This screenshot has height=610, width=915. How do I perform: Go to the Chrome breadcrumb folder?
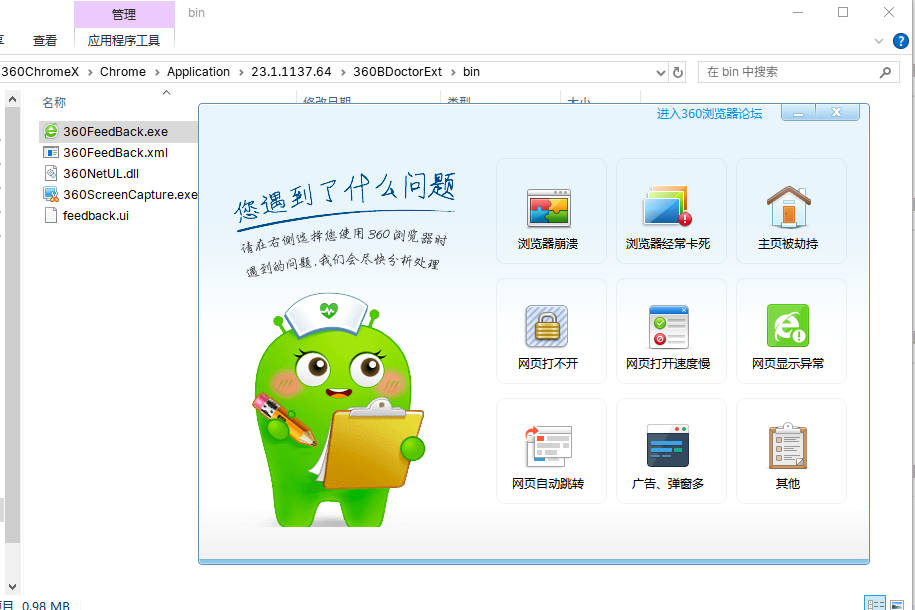pos(123,72)
